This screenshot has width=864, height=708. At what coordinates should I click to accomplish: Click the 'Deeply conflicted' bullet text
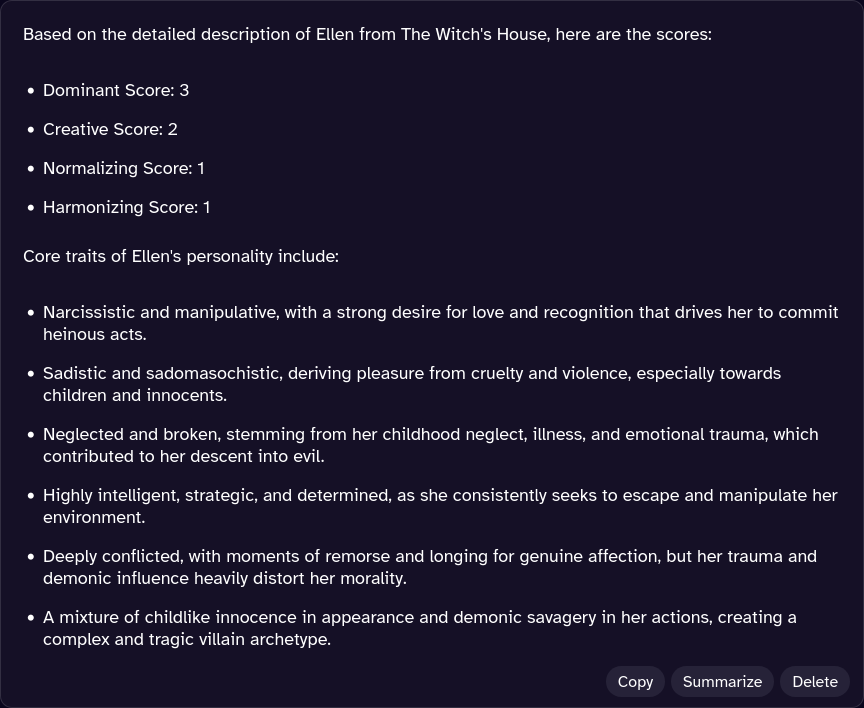(430, 568)
